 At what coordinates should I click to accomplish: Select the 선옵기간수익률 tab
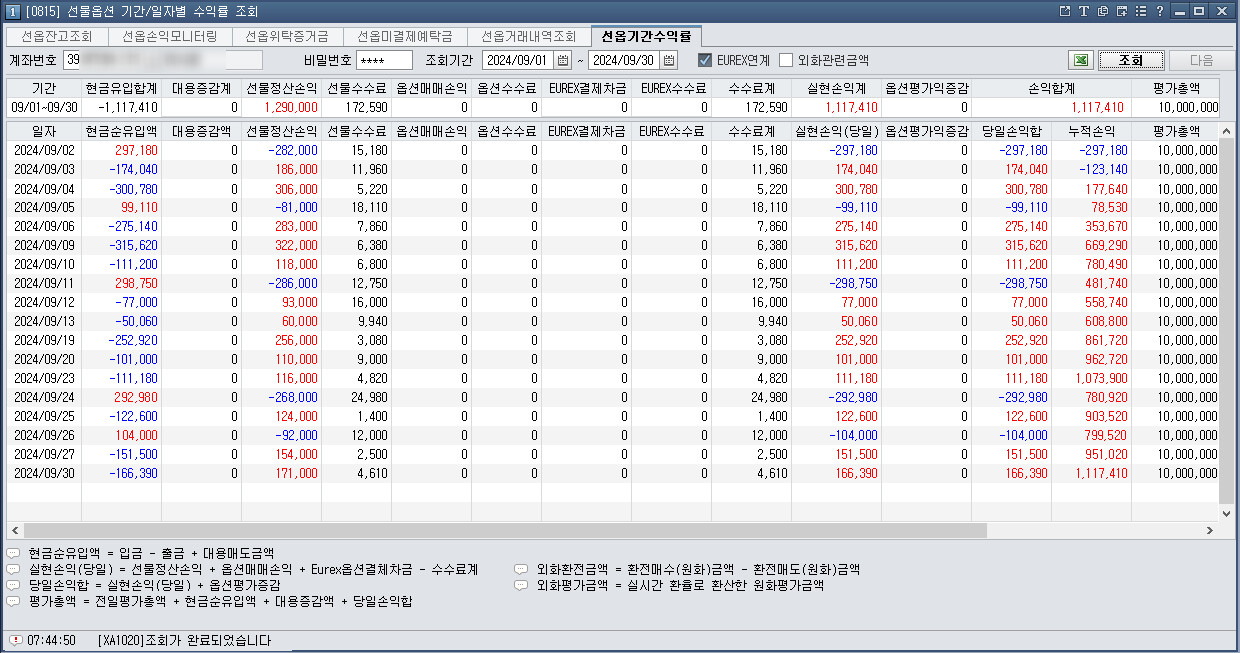click(646, 36)
